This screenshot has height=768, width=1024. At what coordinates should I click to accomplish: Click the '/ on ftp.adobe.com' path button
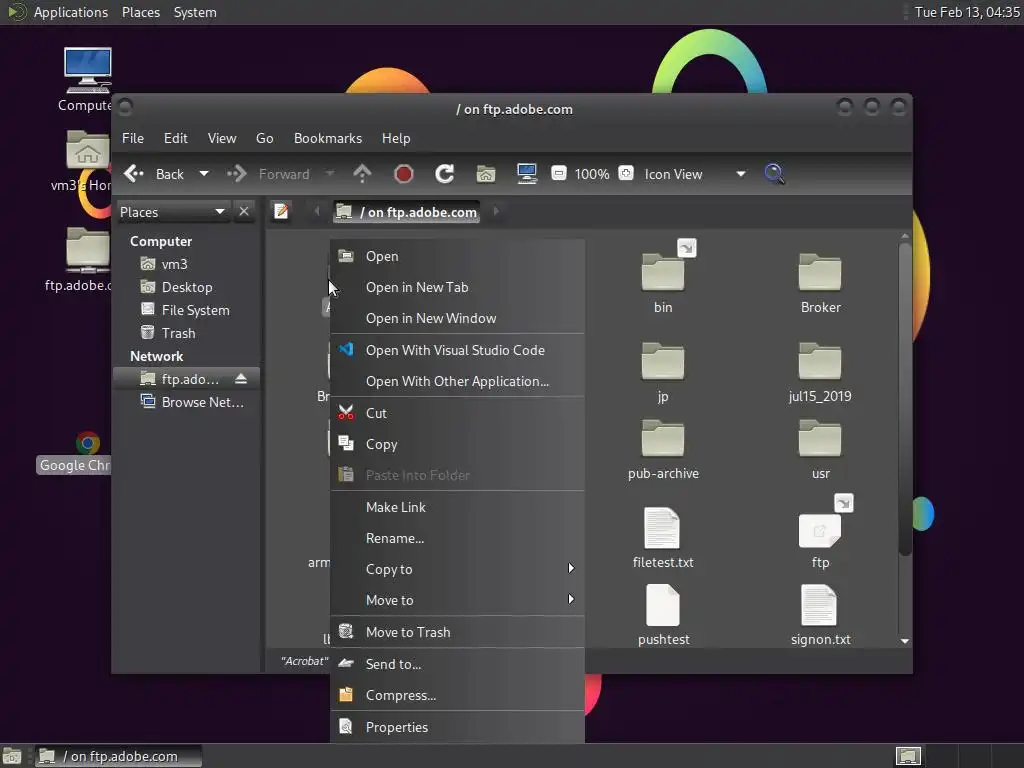(x=406, y=212)
